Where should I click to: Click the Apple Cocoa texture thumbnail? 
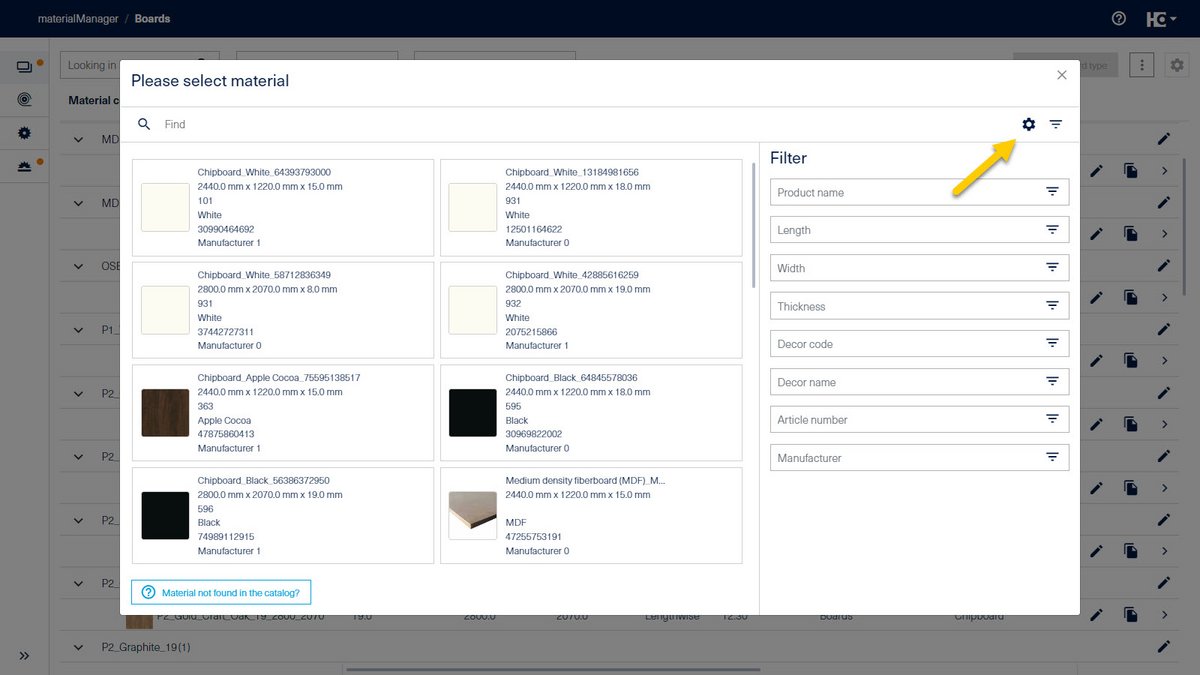165,412
